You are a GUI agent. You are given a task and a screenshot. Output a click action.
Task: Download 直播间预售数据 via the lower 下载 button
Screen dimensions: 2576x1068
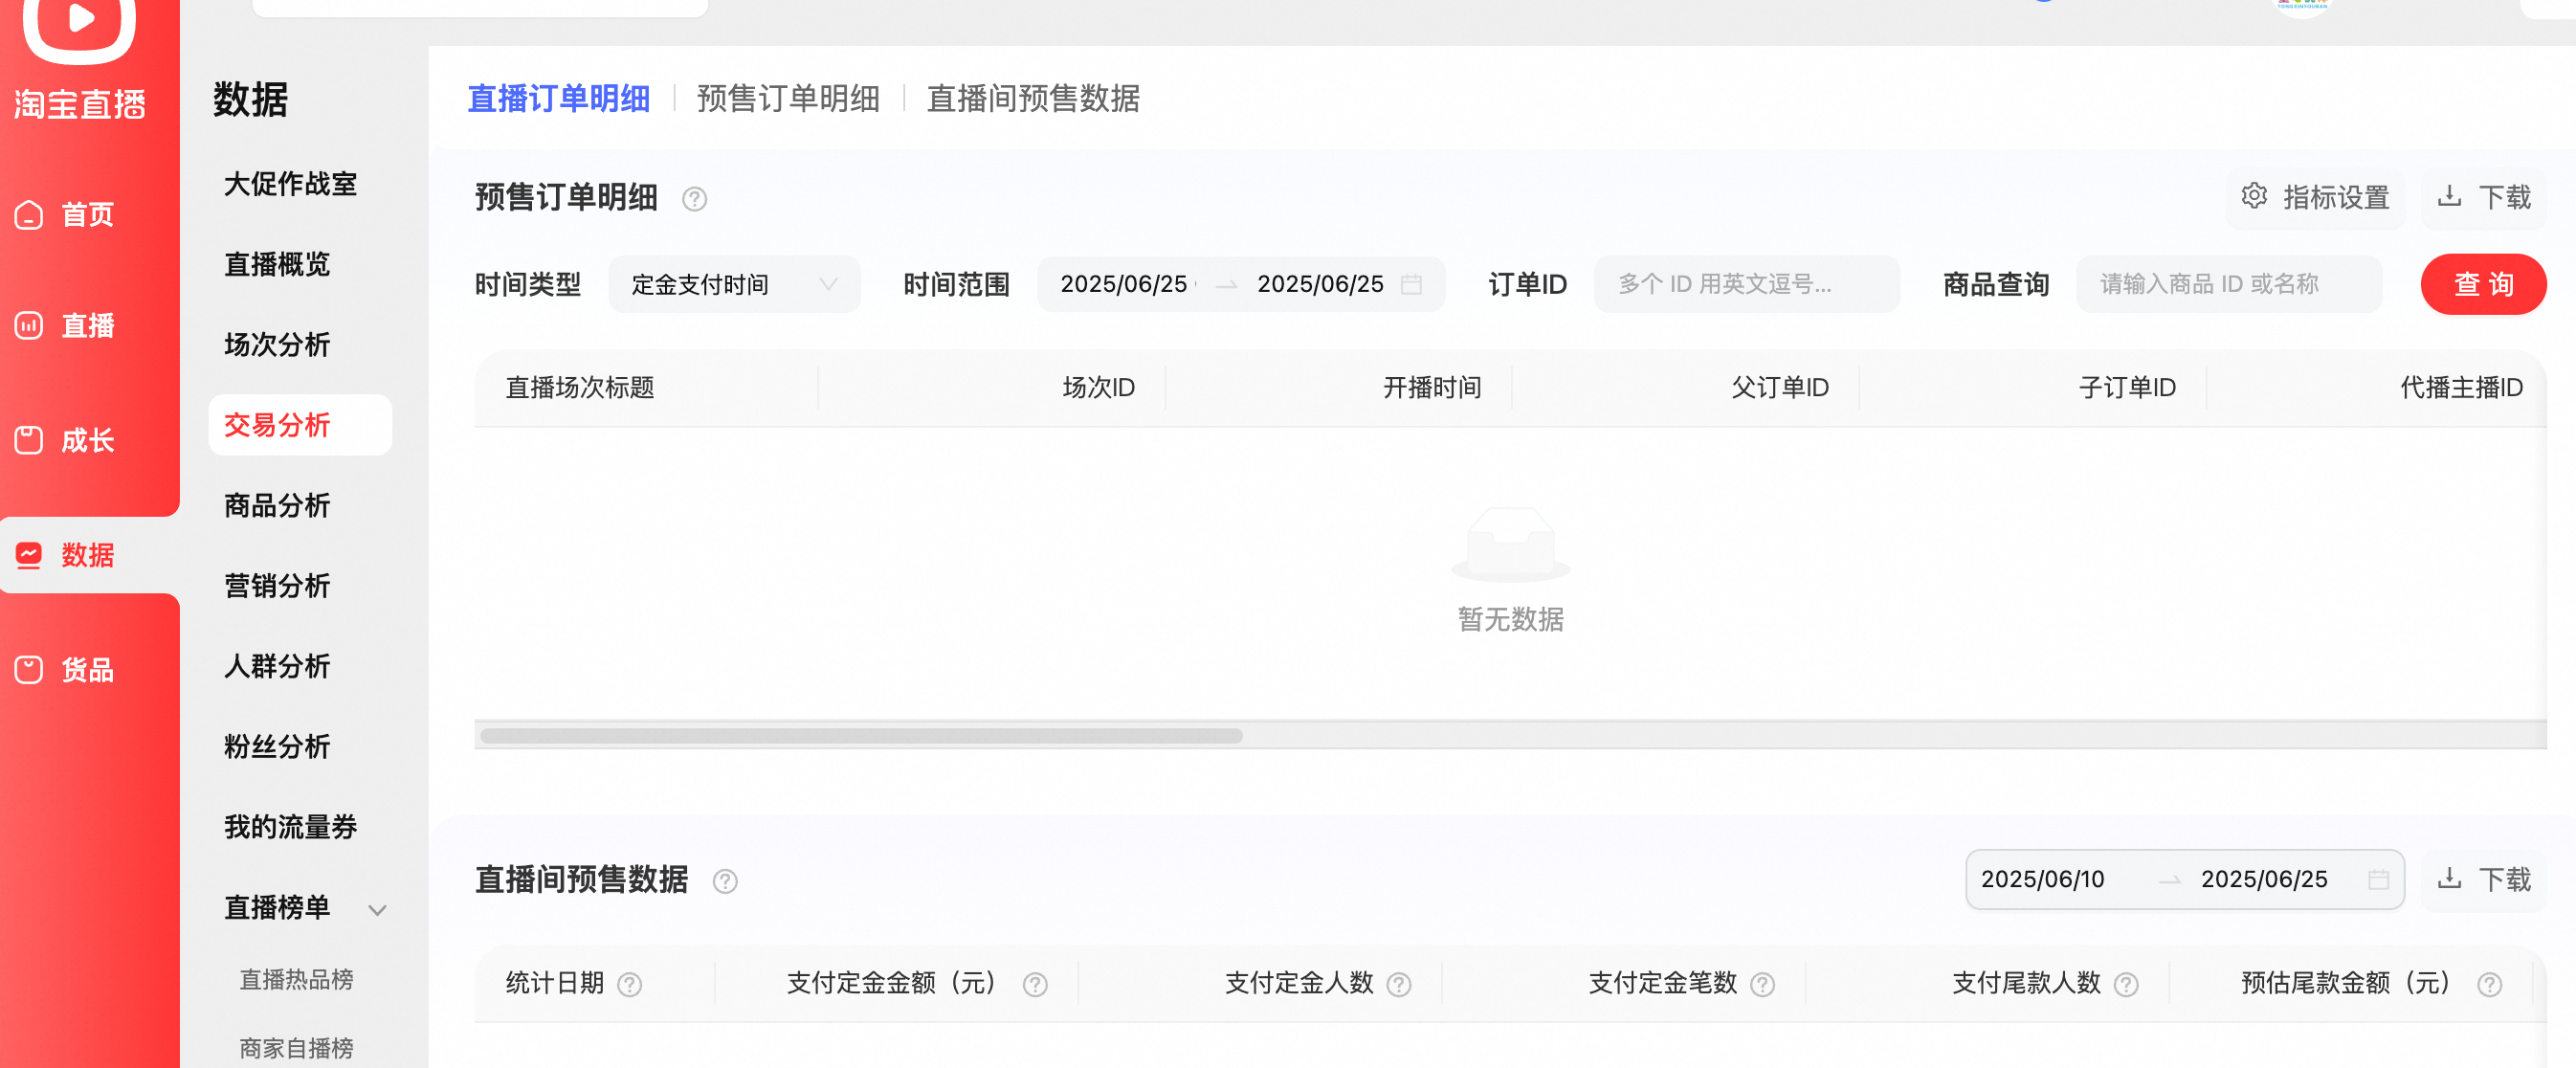tap(2485, 879)
